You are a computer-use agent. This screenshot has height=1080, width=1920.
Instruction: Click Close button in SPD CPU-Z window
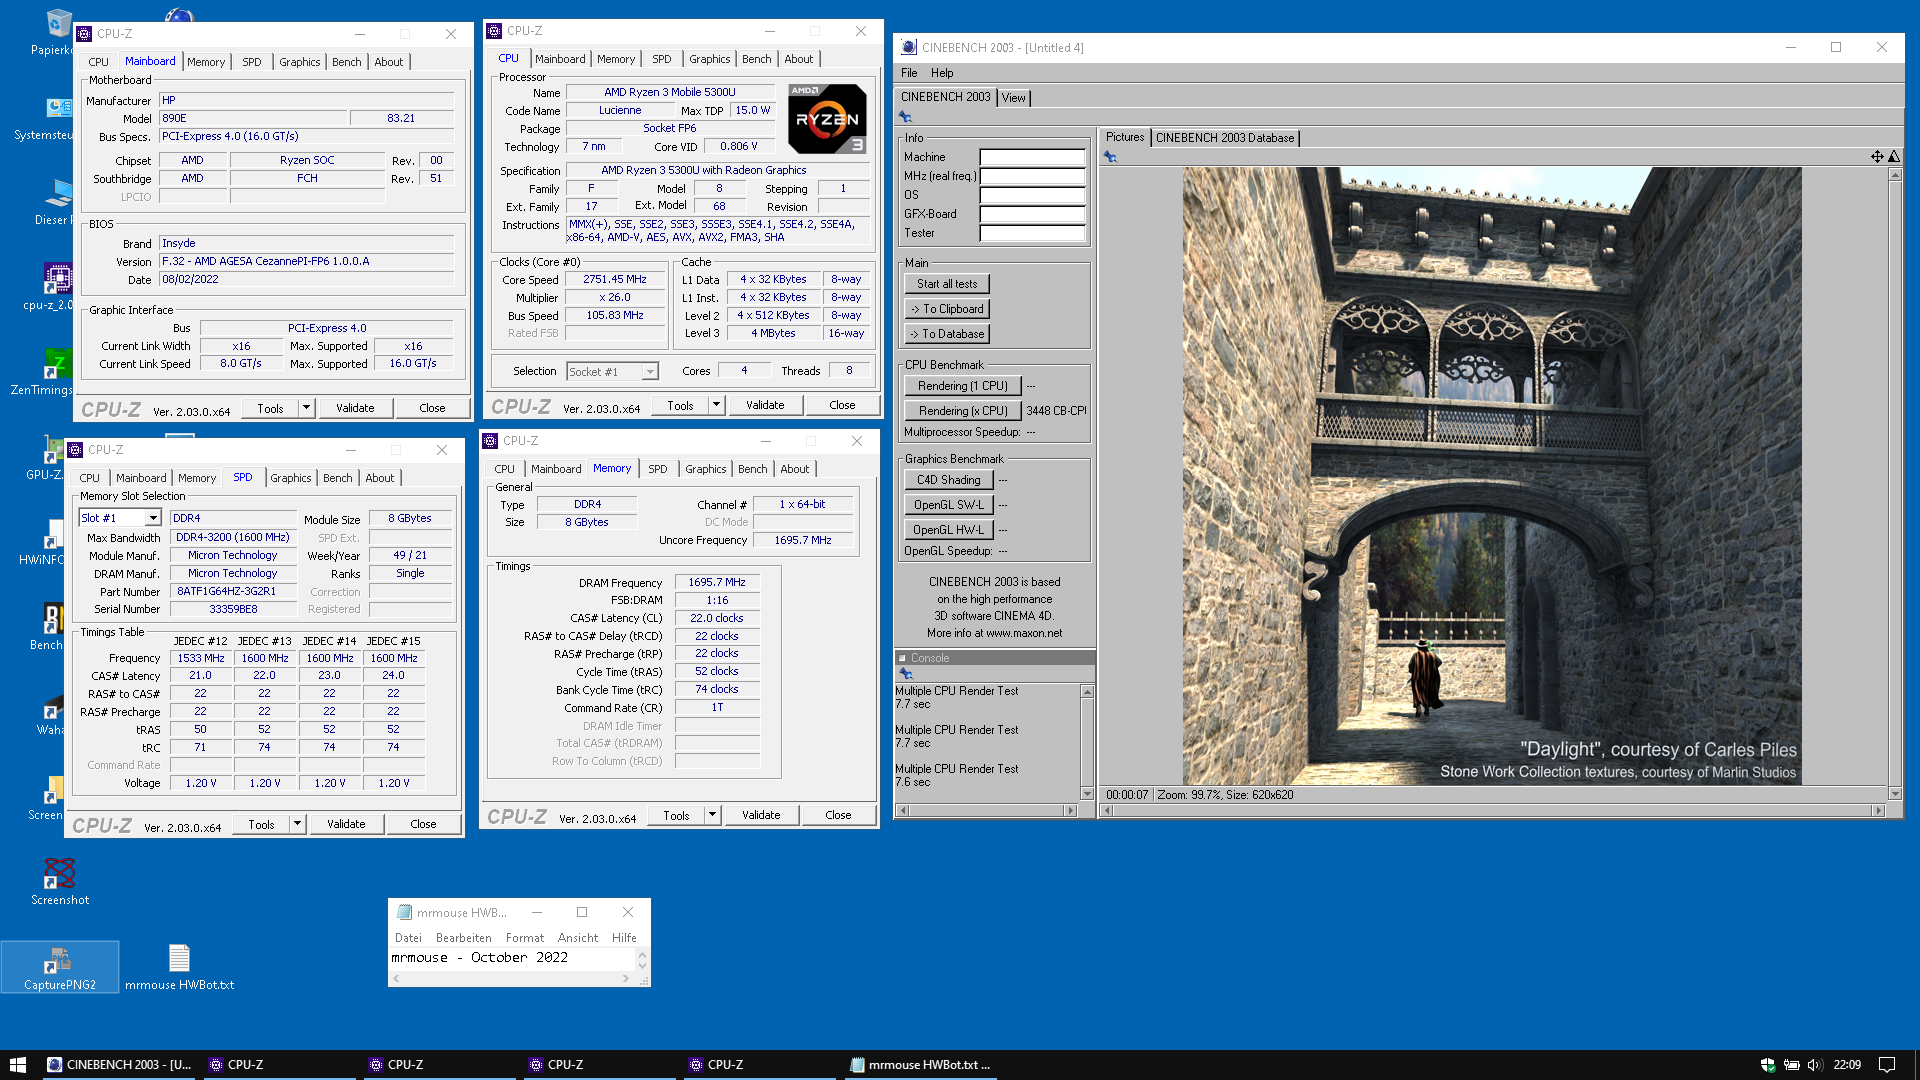423,824
